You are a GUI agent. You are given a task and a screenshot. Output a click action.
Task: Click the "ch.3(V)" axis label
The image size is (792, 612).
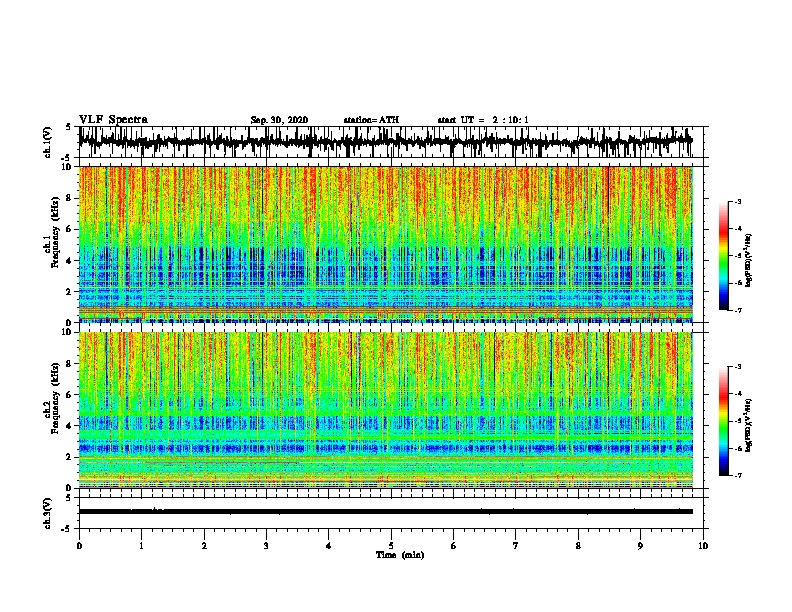click(x=48, y=513)
